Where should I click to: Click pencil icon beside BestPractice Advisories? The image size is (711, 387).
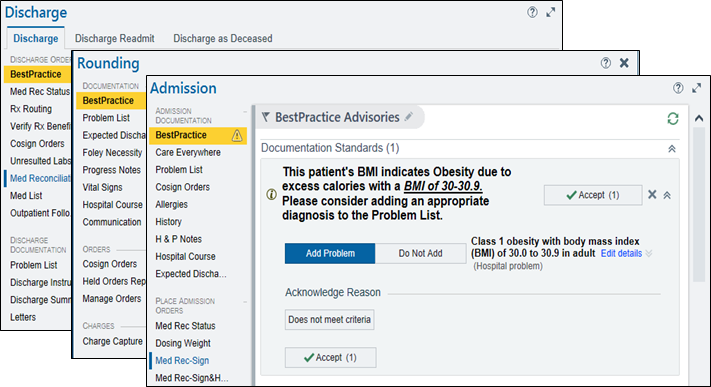pyautogui.click(x=409, y=117)
